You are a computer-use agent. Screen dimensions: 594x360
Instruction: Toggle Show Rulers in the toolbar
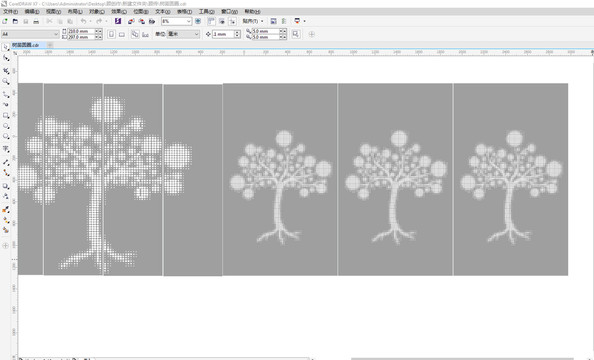(x=211, y=21)
